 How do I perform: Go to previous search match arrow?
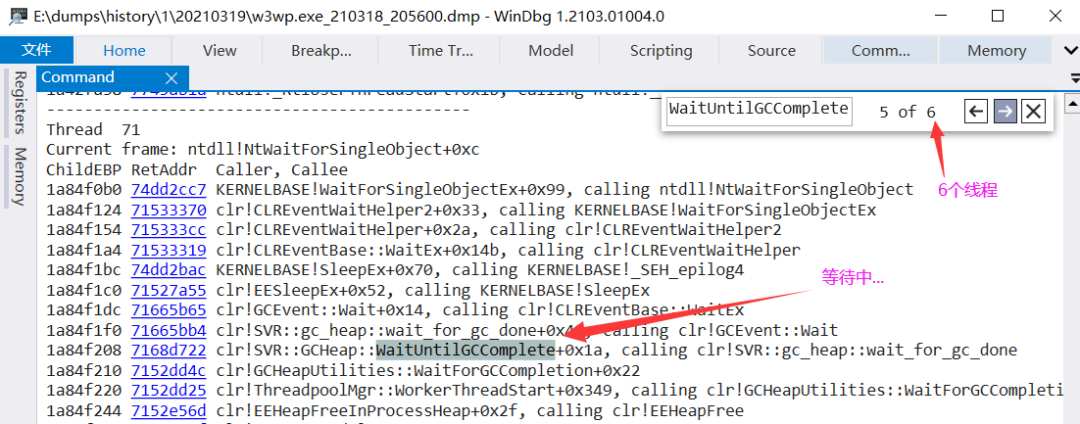point(975,111)
